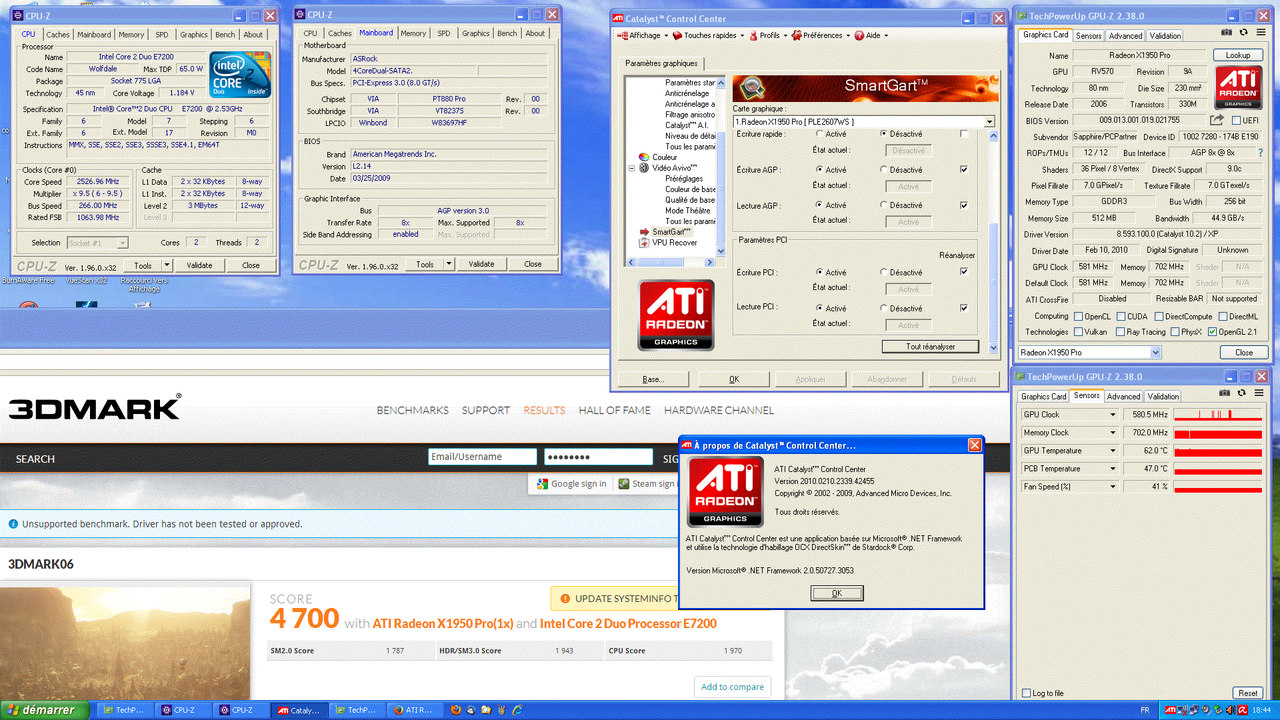Open the GPU Clock sensor dropdown arrow
The height and width of the screenshot is (720, 1280).
pos(1111,414)
